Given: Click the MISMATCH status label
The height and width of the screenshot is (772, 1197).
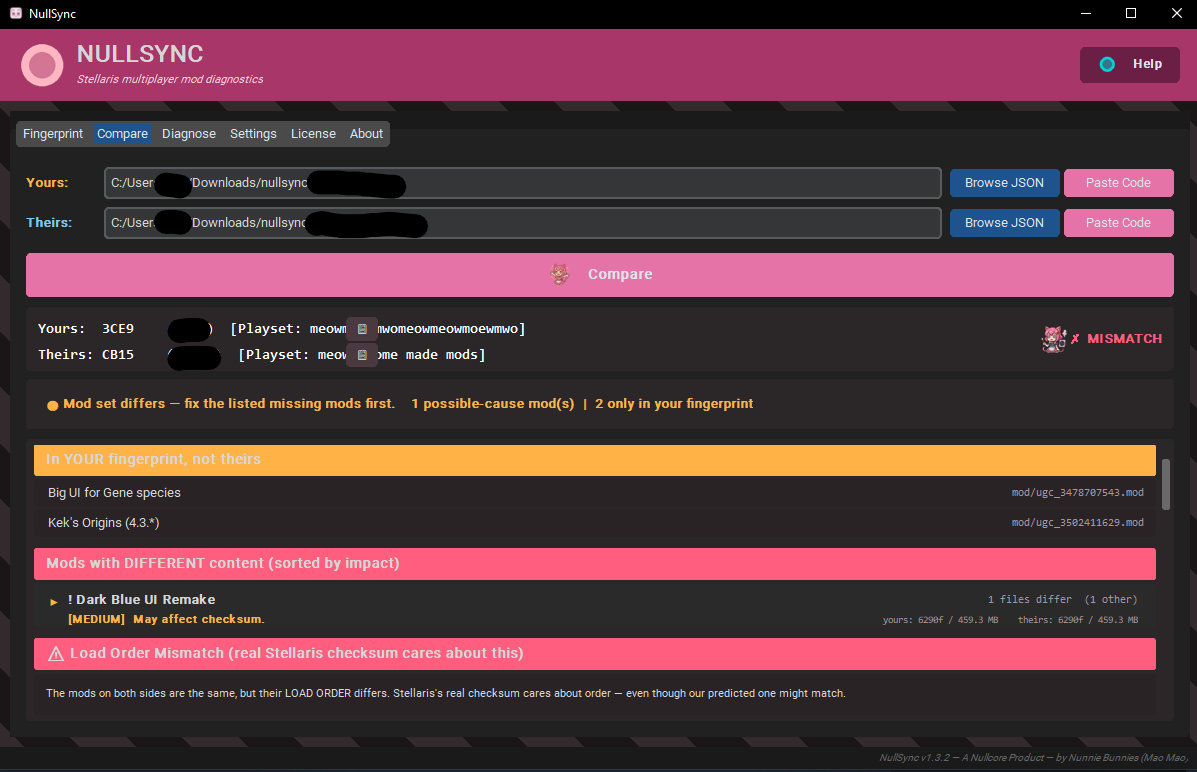Looking at the screenshot, I should 1124,338.
